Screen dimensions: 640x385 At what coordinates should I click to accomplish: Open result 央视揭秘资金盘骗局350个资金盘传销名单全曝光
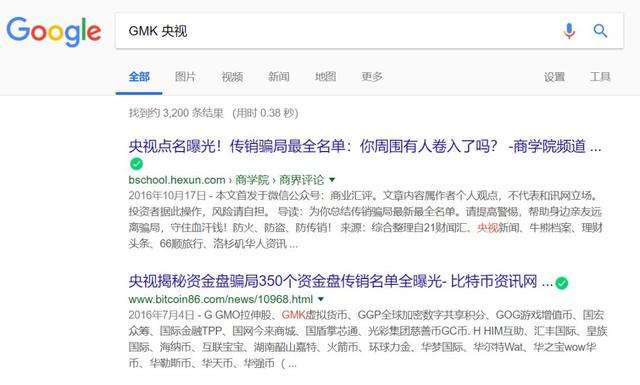click(x=341, y=281)
